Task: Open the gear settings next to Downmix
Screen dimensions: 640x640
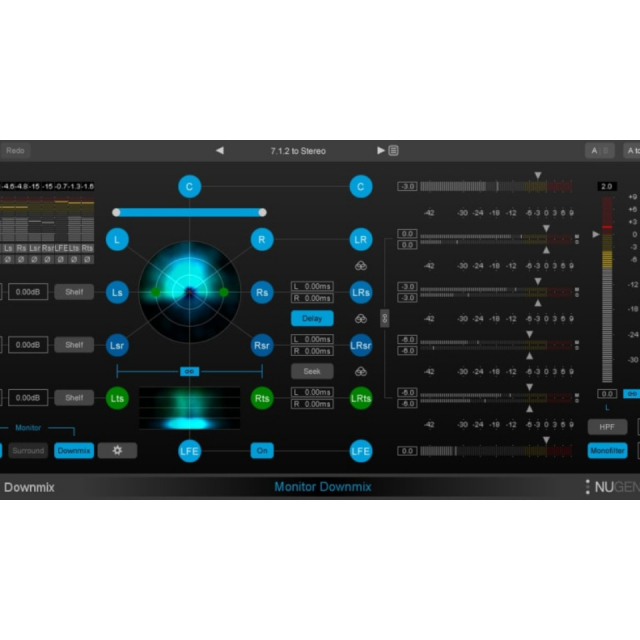Action: (x=117, y=451)
